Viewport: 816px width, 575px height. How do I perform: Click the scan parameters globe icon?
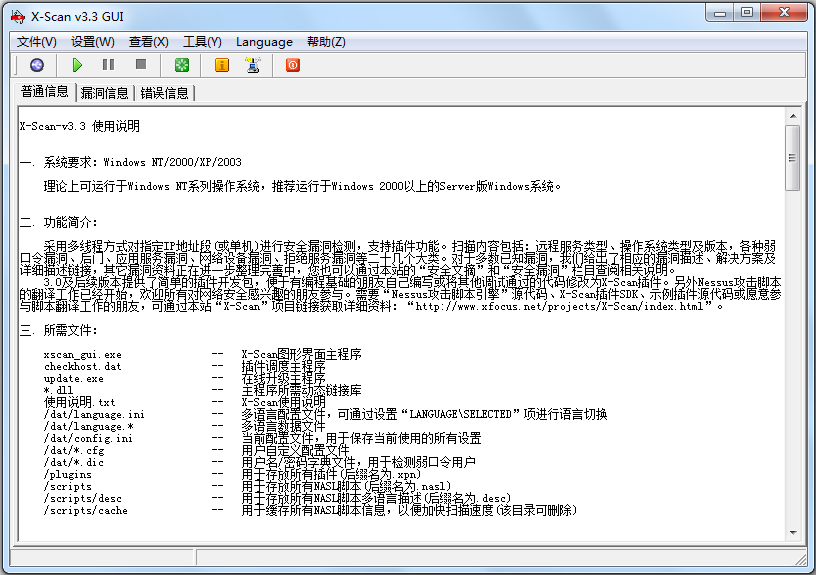pos(37,65)
